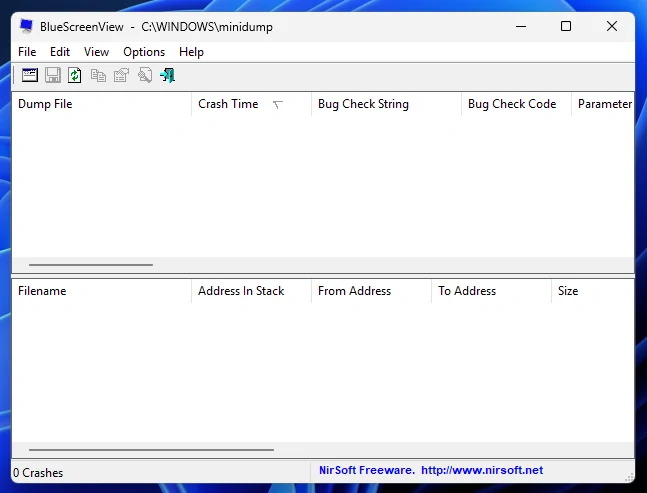Image resolution: width=647 pixels, height=493 pixels.
Task: Click the Crash Time sort arrow indicator
Action: (x=278, y=105)
